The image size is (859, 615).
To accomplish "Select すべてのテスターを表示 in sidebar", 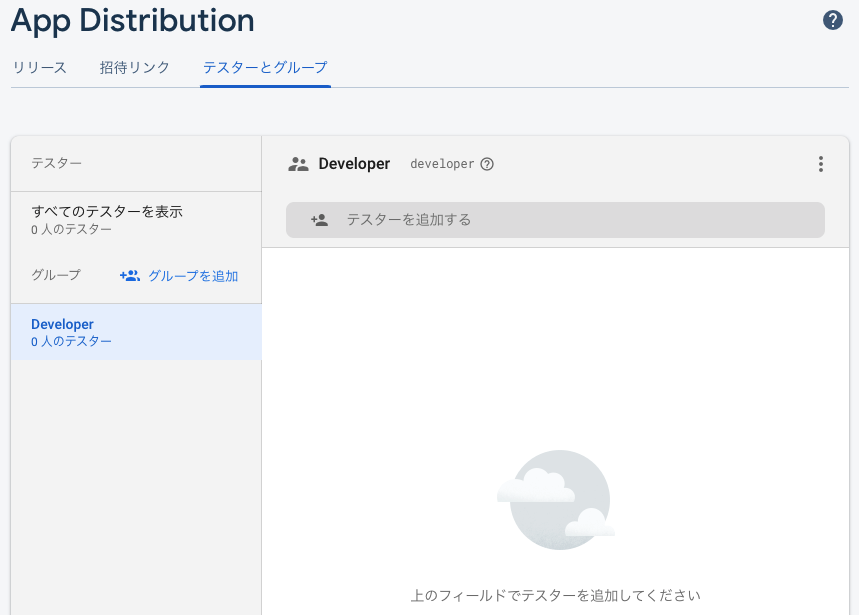I will (136, 220).
